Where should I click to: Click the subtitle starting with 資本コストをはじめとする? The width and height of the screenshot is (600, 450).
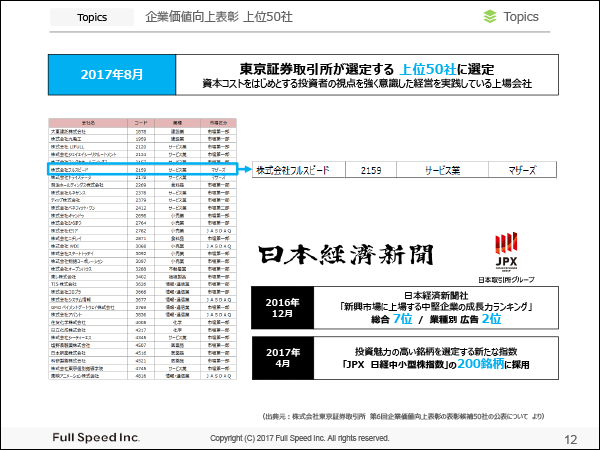(x=367, y=83)
